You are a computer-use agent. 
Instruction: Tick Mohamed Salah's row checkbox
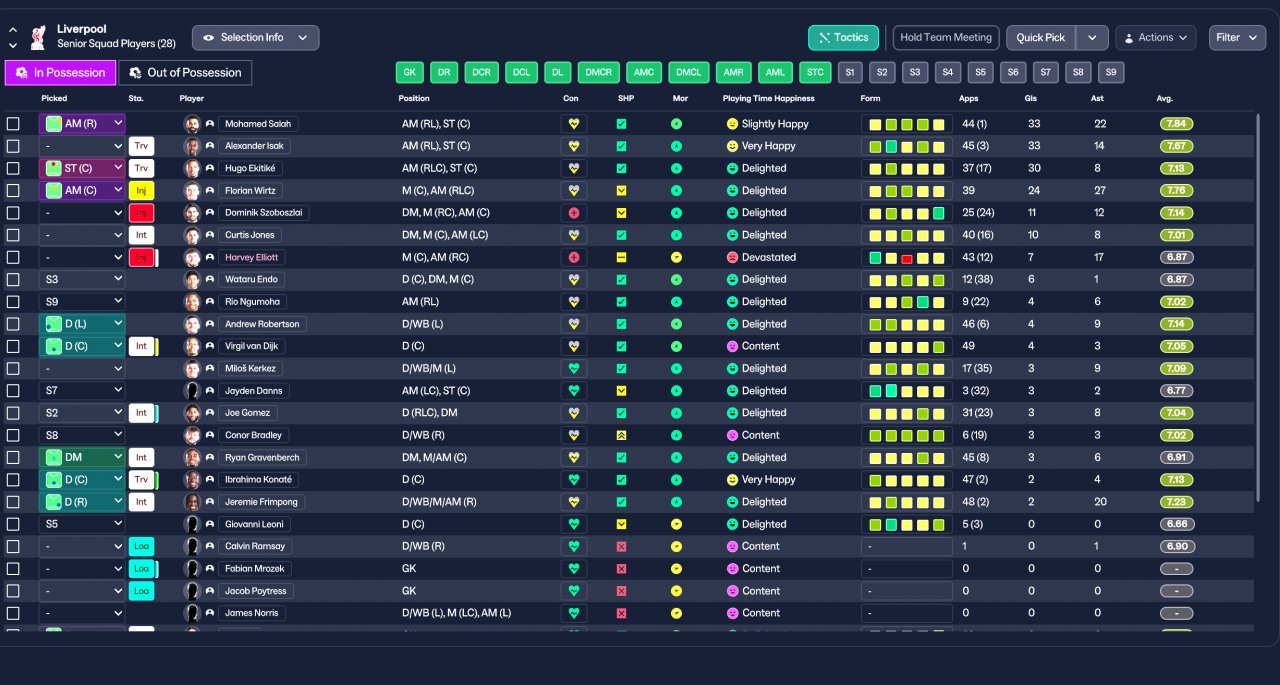[13, 124]
